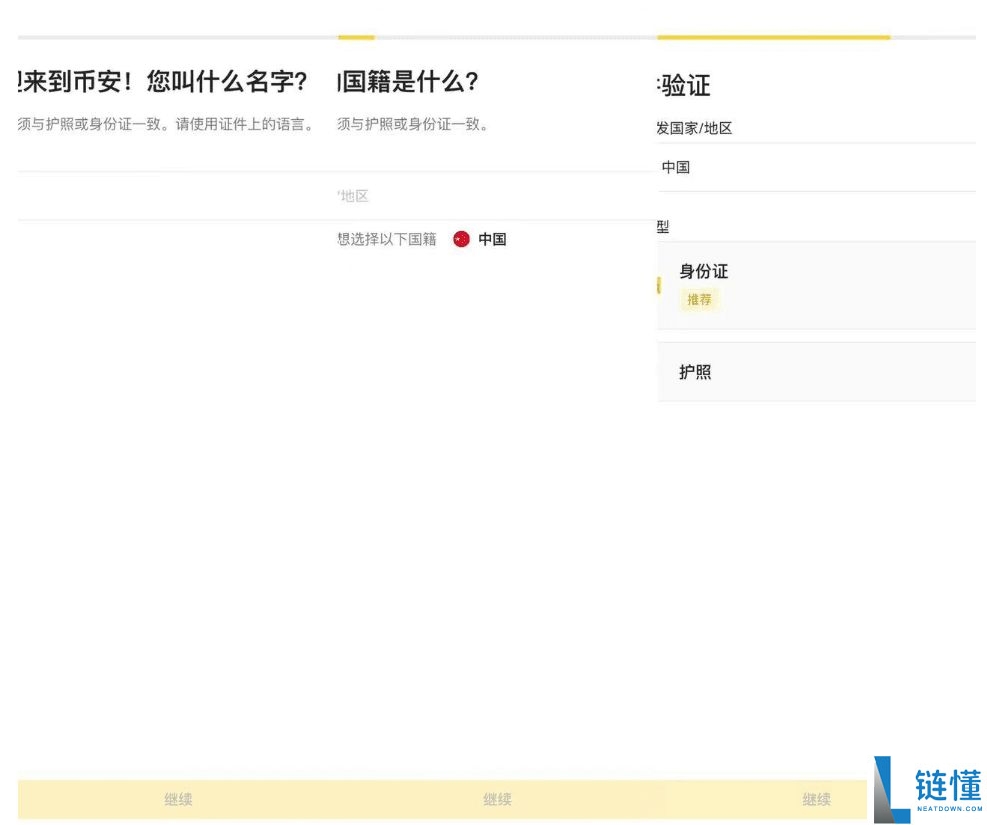Click the middle panel's 继续 button
The image size is (987, 825).
click(x=497, y=799)
